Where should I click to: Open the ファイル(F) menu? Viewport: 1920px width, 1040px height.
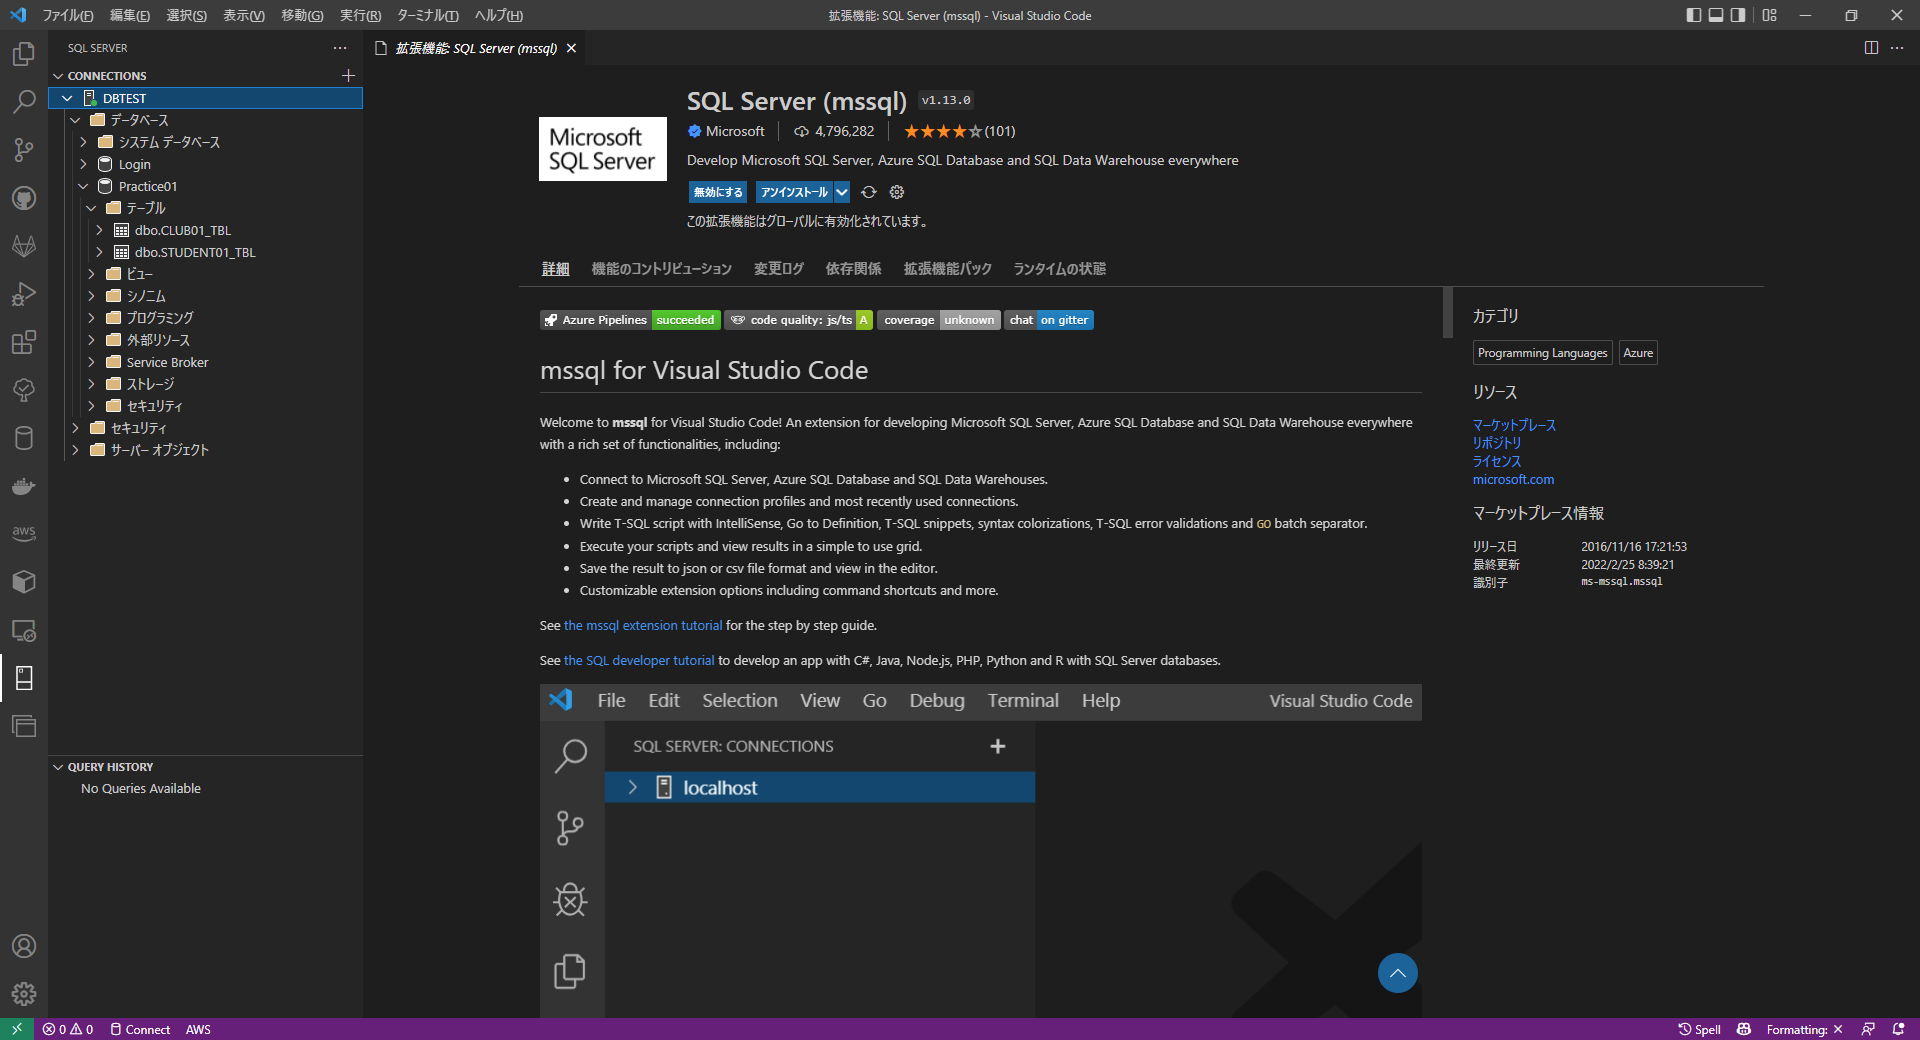click(x=68, y=15)
